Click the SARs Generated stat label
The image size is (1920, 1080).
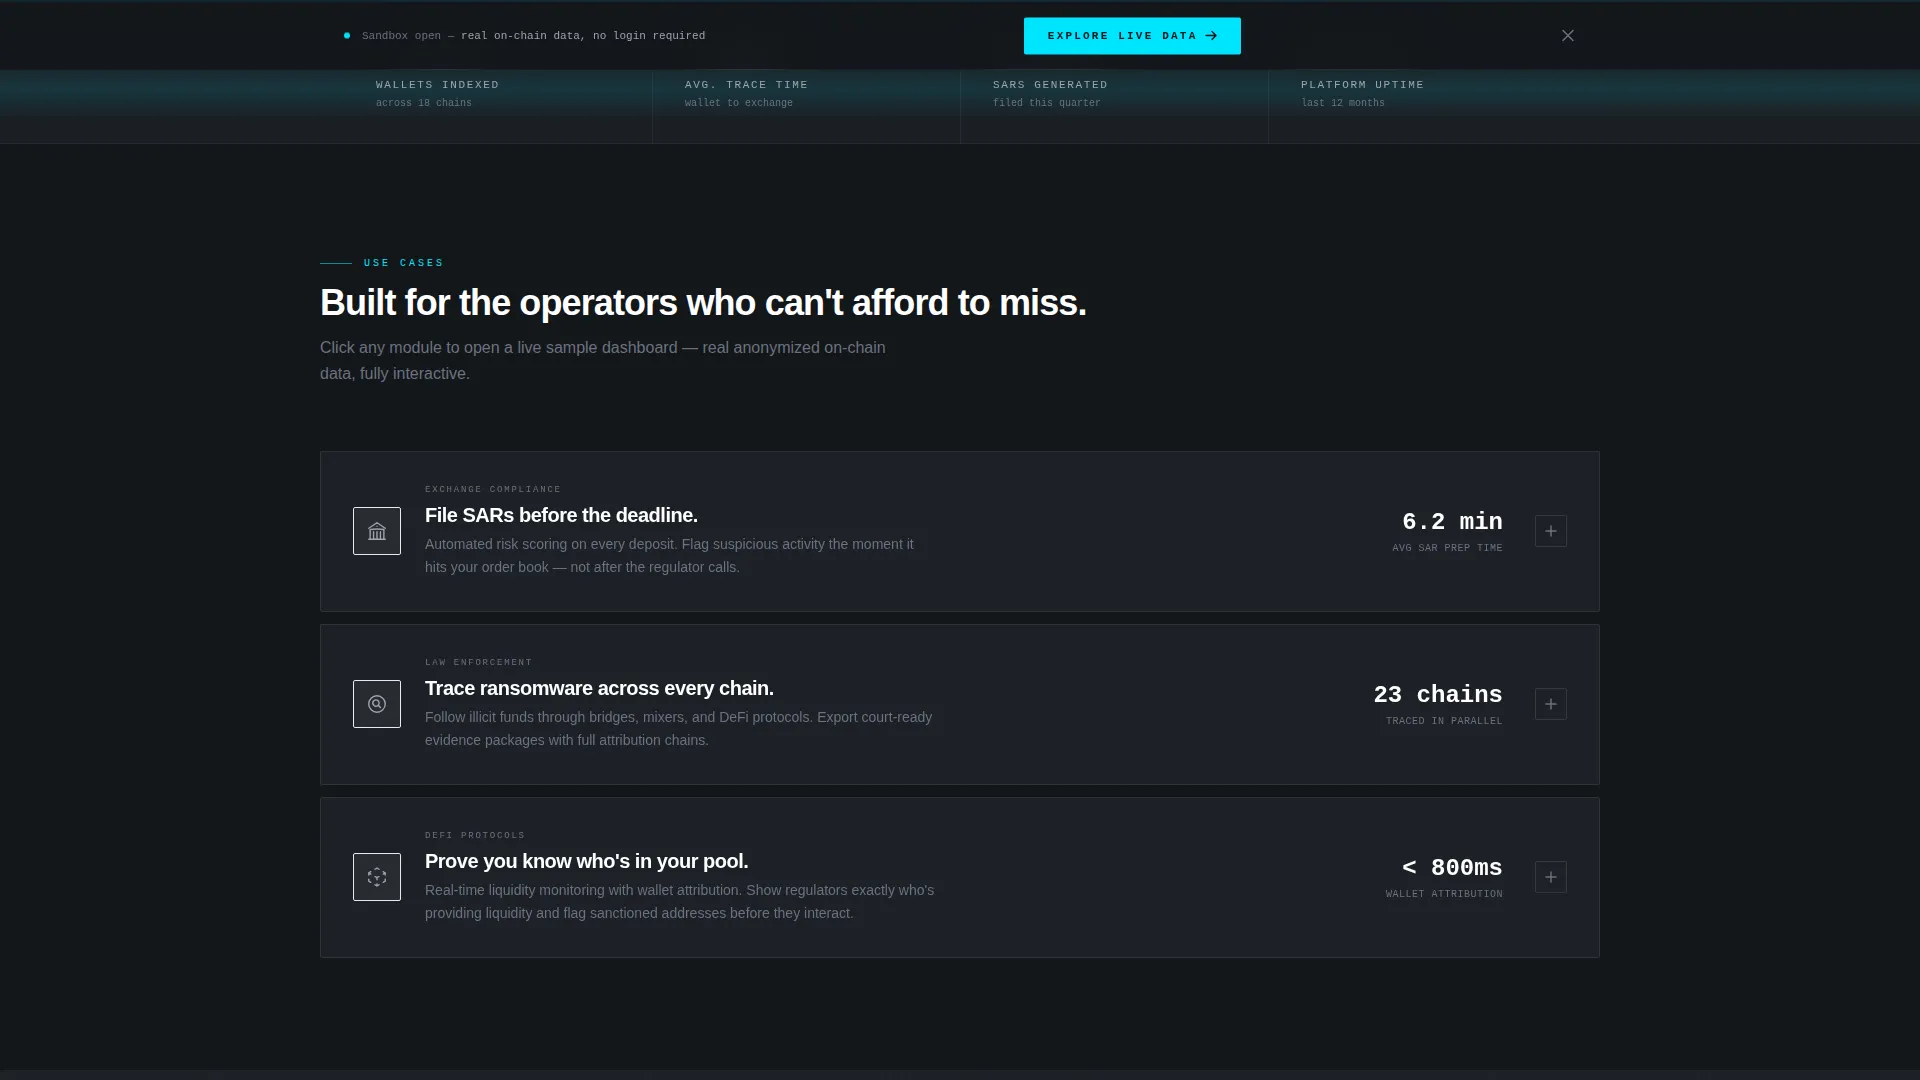coord(1050,85)
